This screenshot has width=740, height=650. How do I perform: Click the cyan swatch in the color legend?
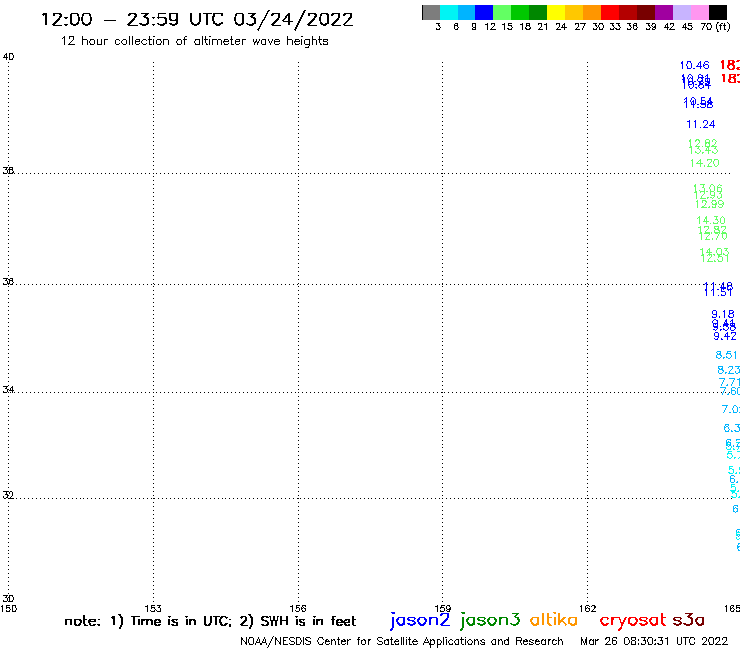point(449,12)
